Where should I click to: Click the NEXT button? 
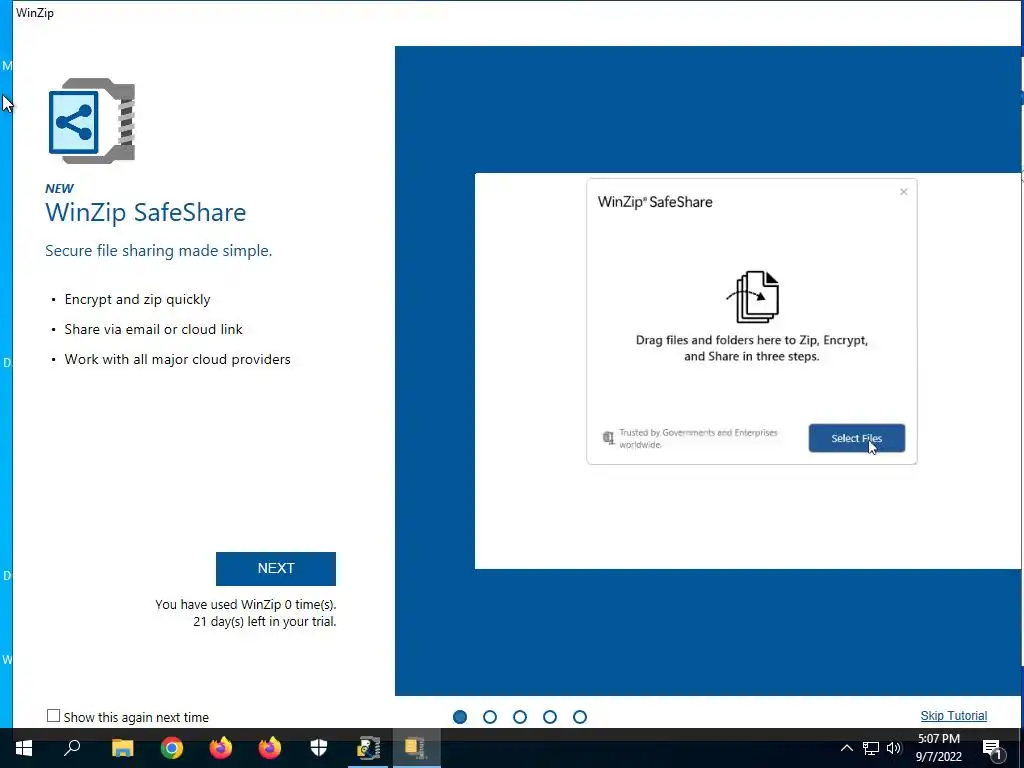pyautogui.click(x=276, y=569)
